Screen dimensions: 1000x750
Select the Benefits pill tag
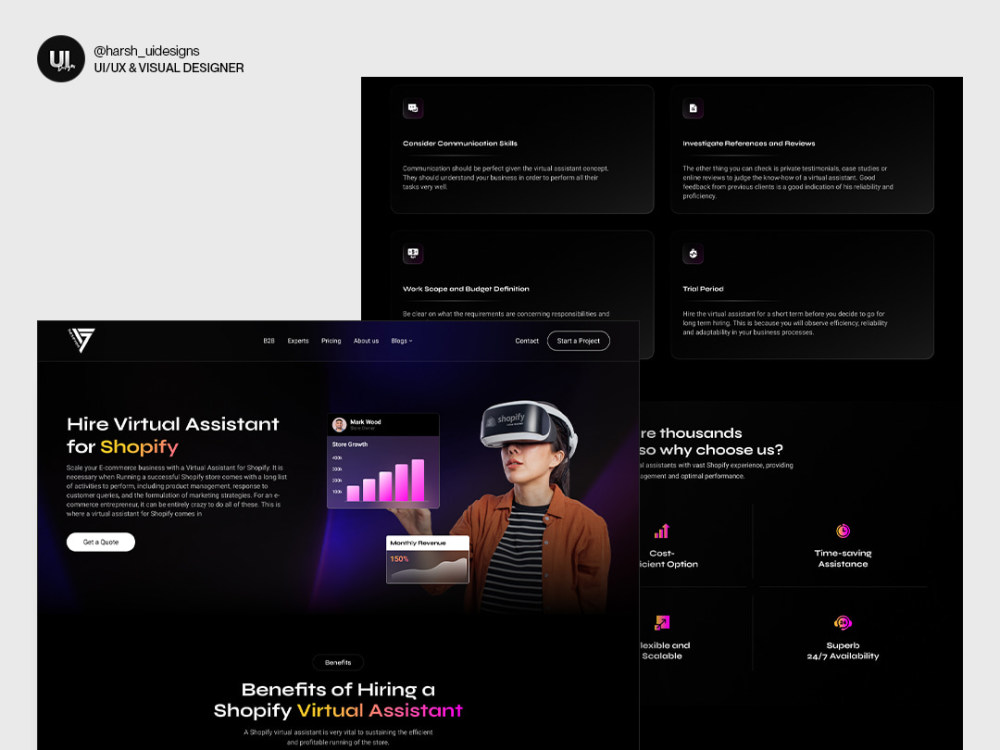(x=338, y=663)
